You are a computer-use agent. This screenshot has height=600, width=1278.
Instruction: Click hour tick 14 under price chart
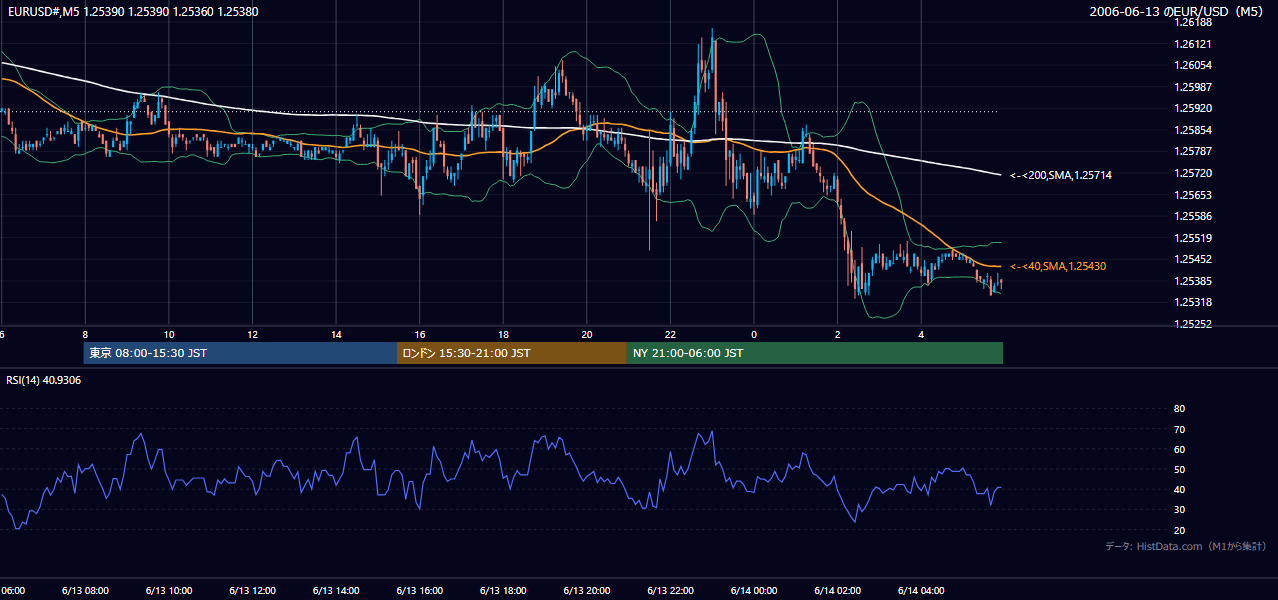coord(336,334)
